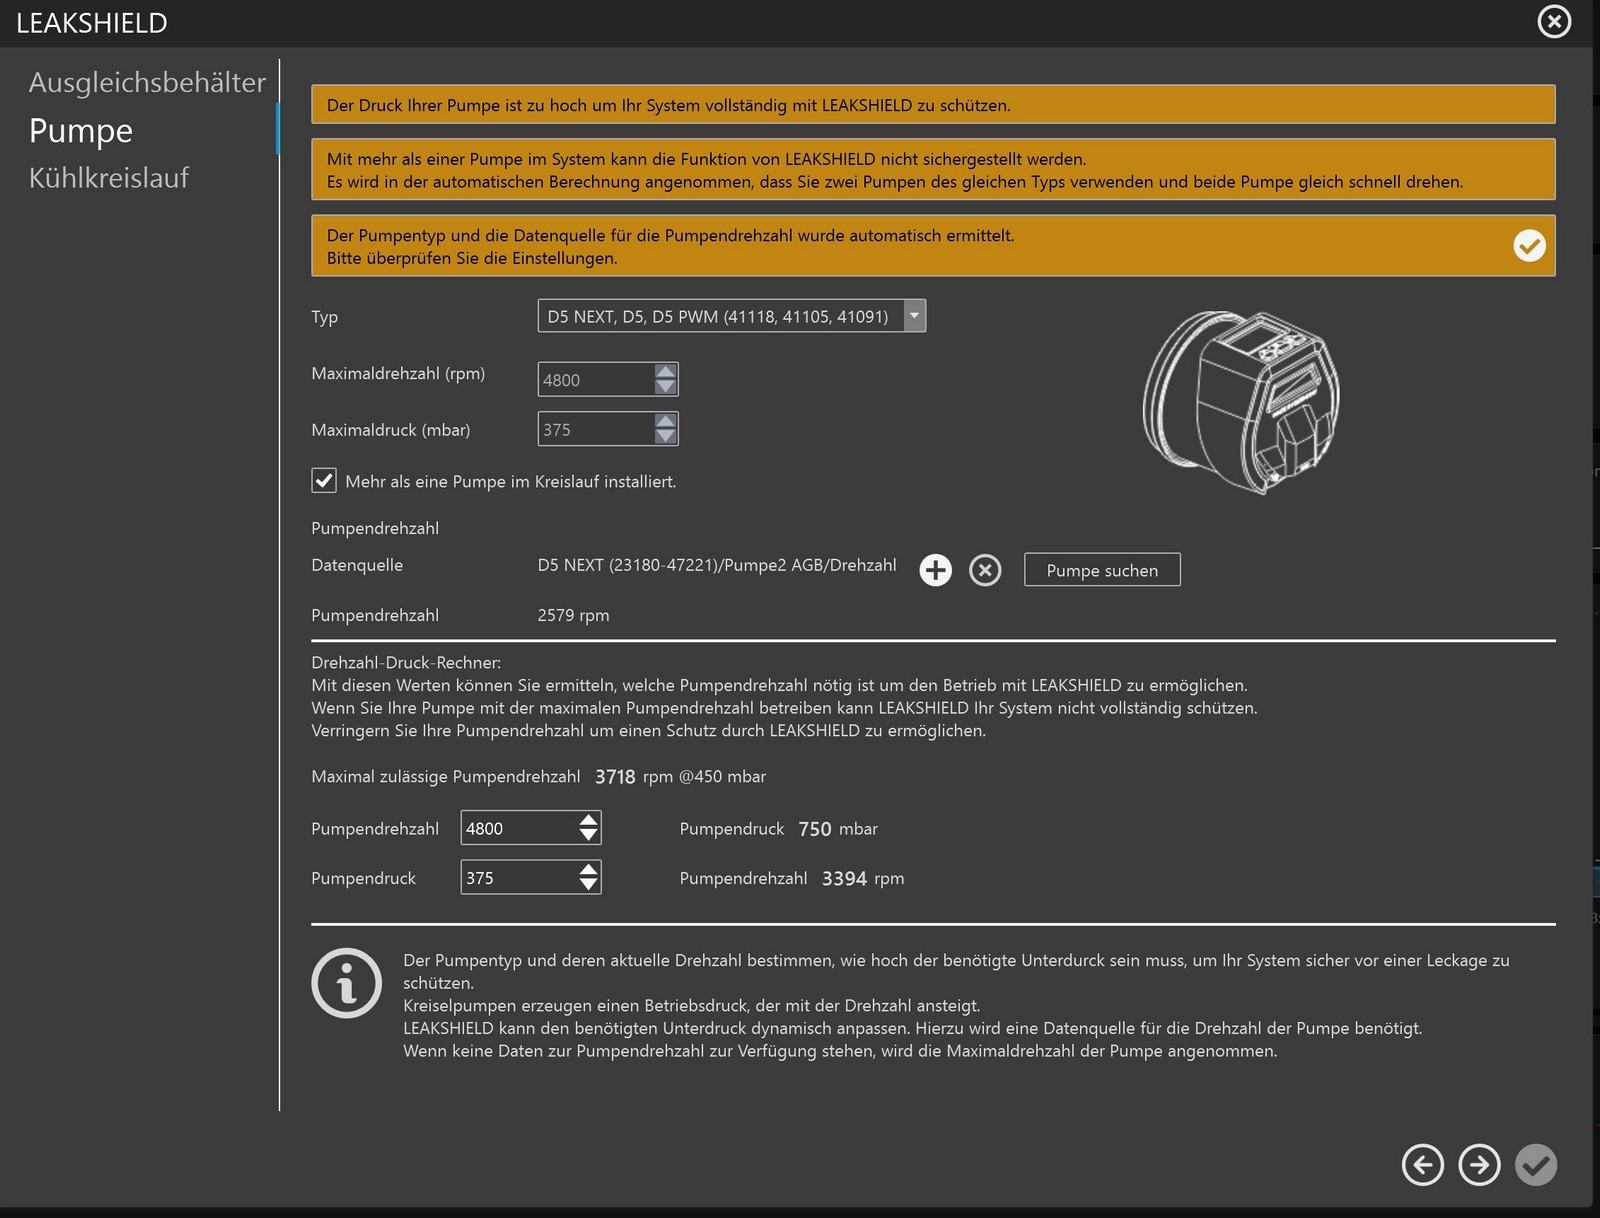Decrease Maximaldruck (mbar) with down arrow
The image size is (1600, 1218).
point(665,437)
